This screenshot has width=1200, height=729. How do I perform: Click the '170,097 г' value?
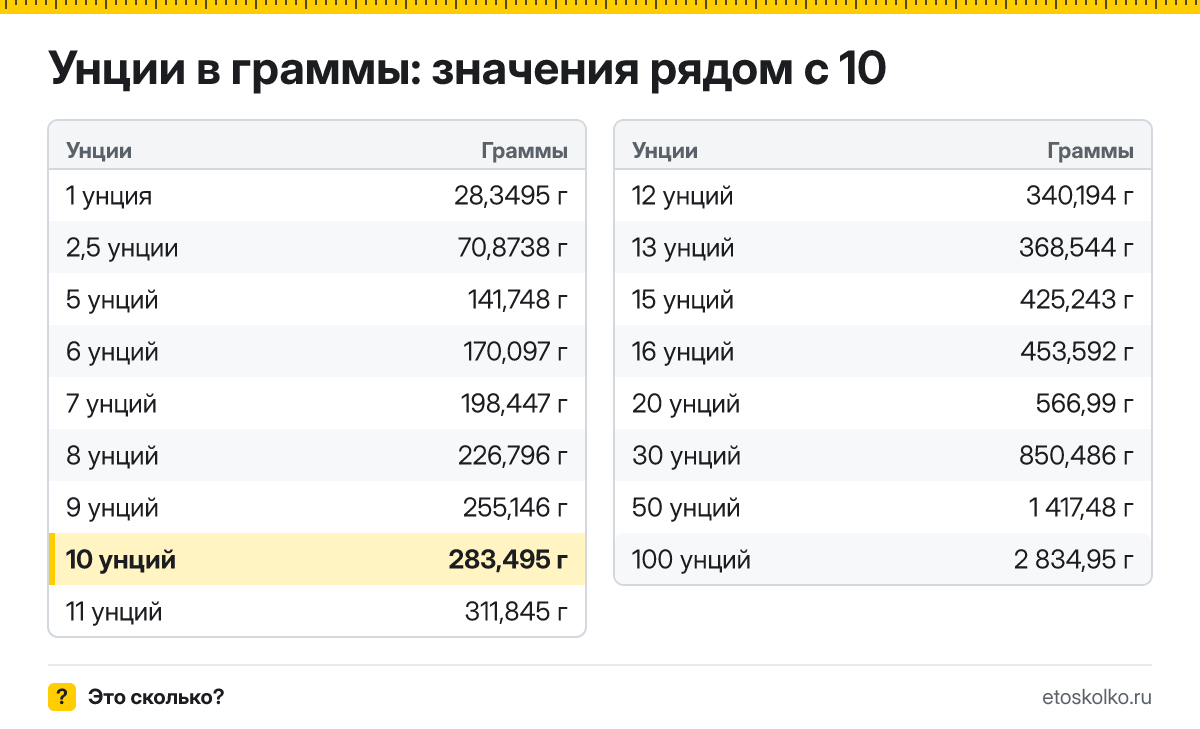tap(516, 351)
